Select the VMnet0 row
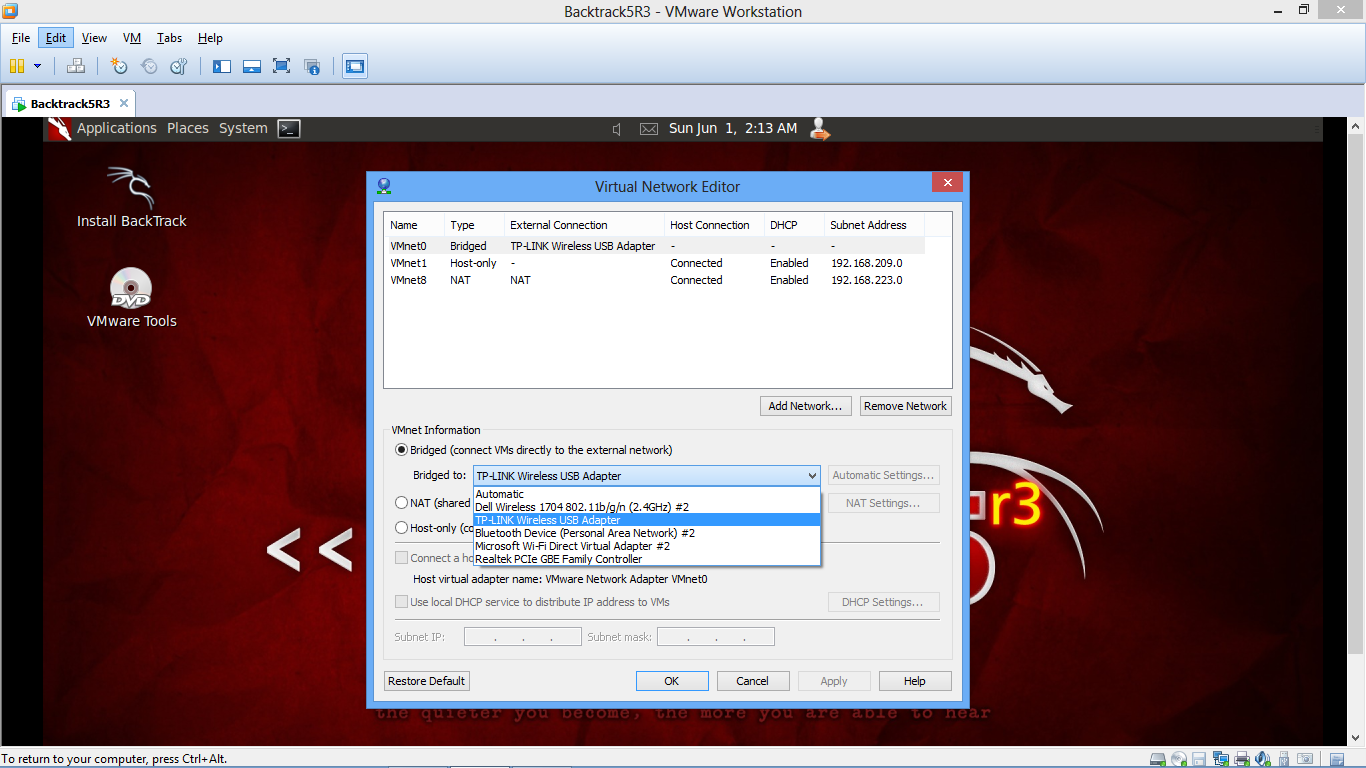Viewport: 1366px width, 768px height. click(x=655, y=246)
